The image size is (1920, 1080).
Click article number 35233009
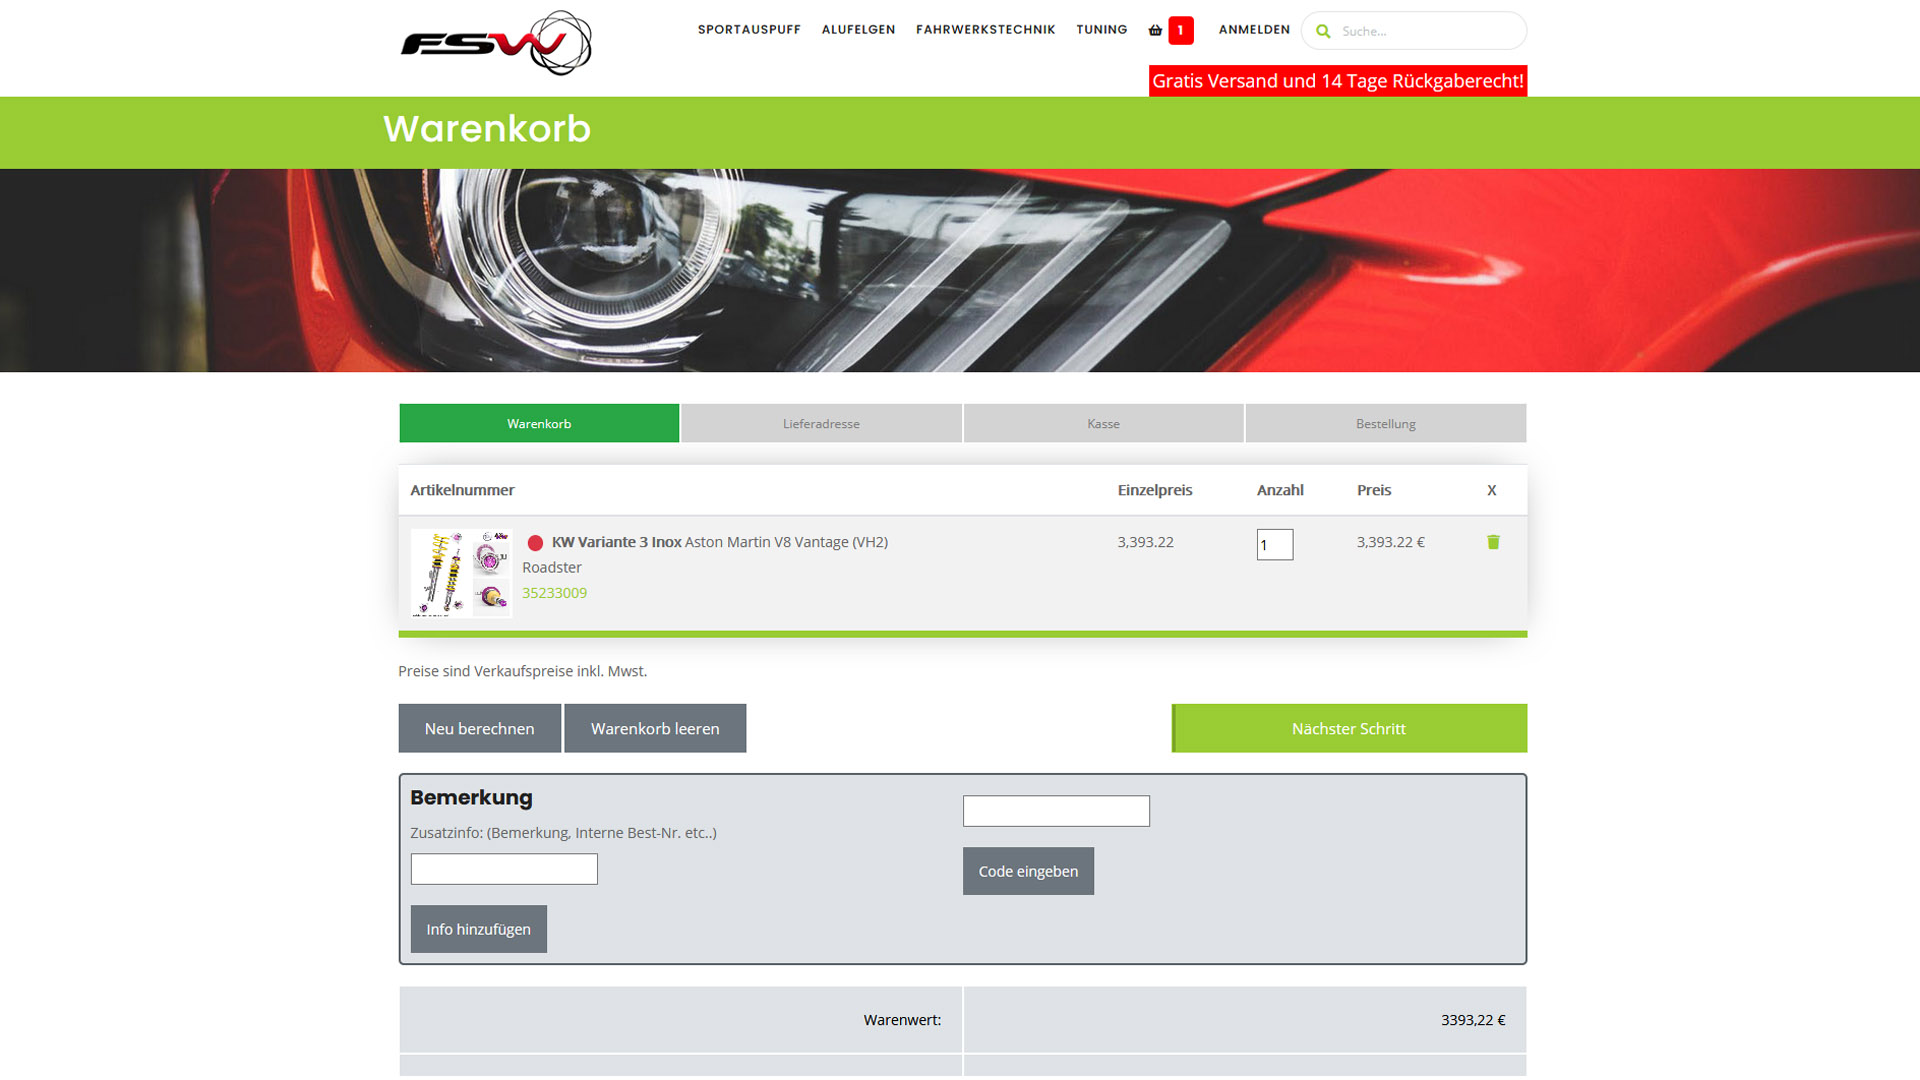click(x=554, y=593)
